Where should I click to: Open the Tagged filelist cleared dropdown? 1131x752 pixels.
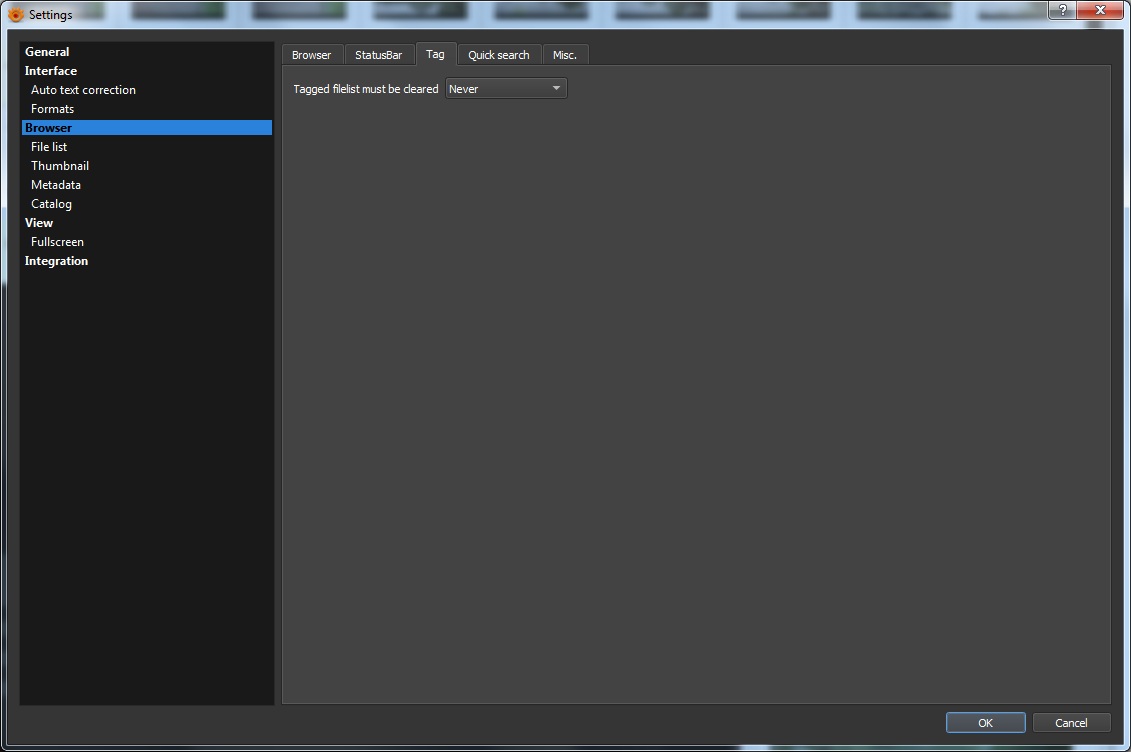(x=506, y=89)
